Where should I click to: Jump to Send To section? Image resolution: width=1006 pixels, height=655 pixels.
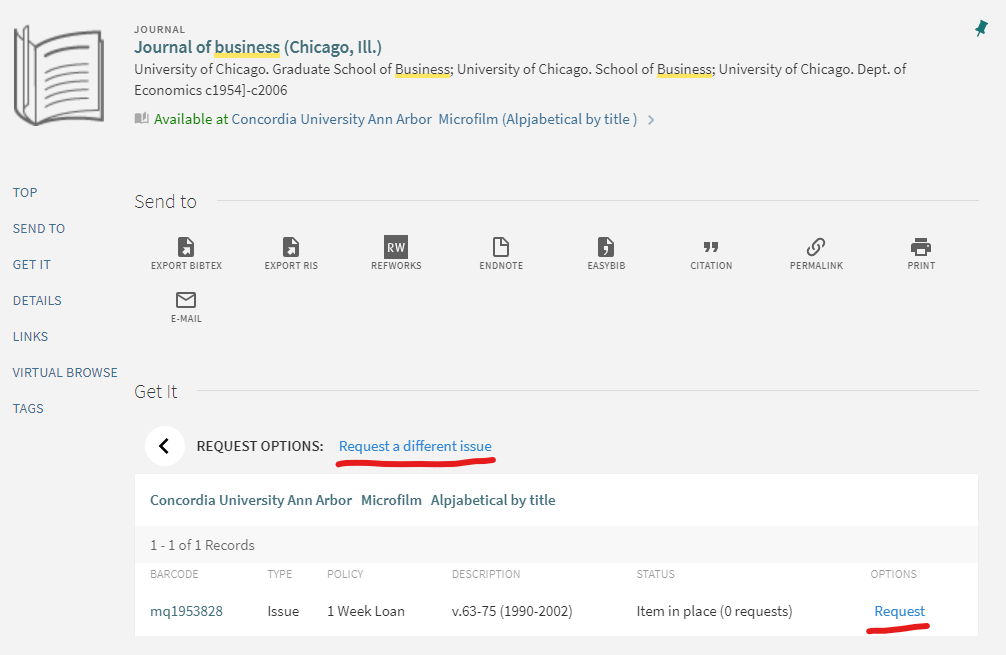[x=38, y=228]
